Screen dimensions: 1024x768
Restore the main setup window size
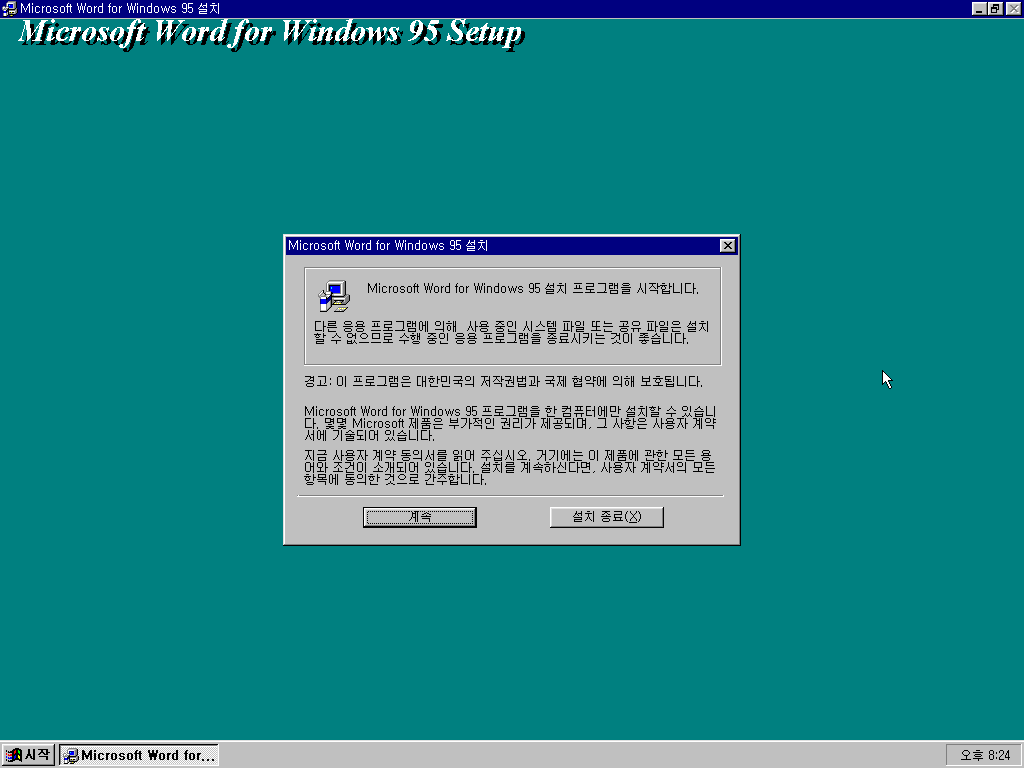click(995, 8)
